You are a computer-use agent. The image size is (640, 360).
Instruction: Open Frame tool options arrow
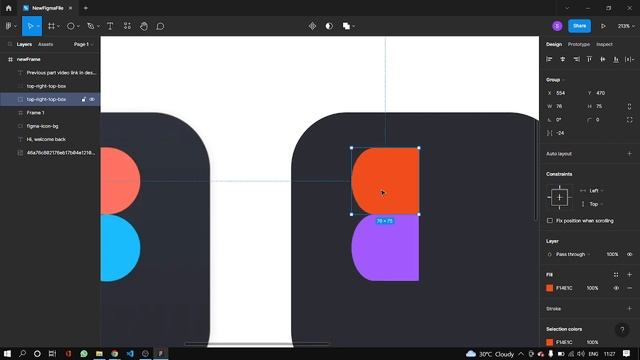click(x=58, y=27)
